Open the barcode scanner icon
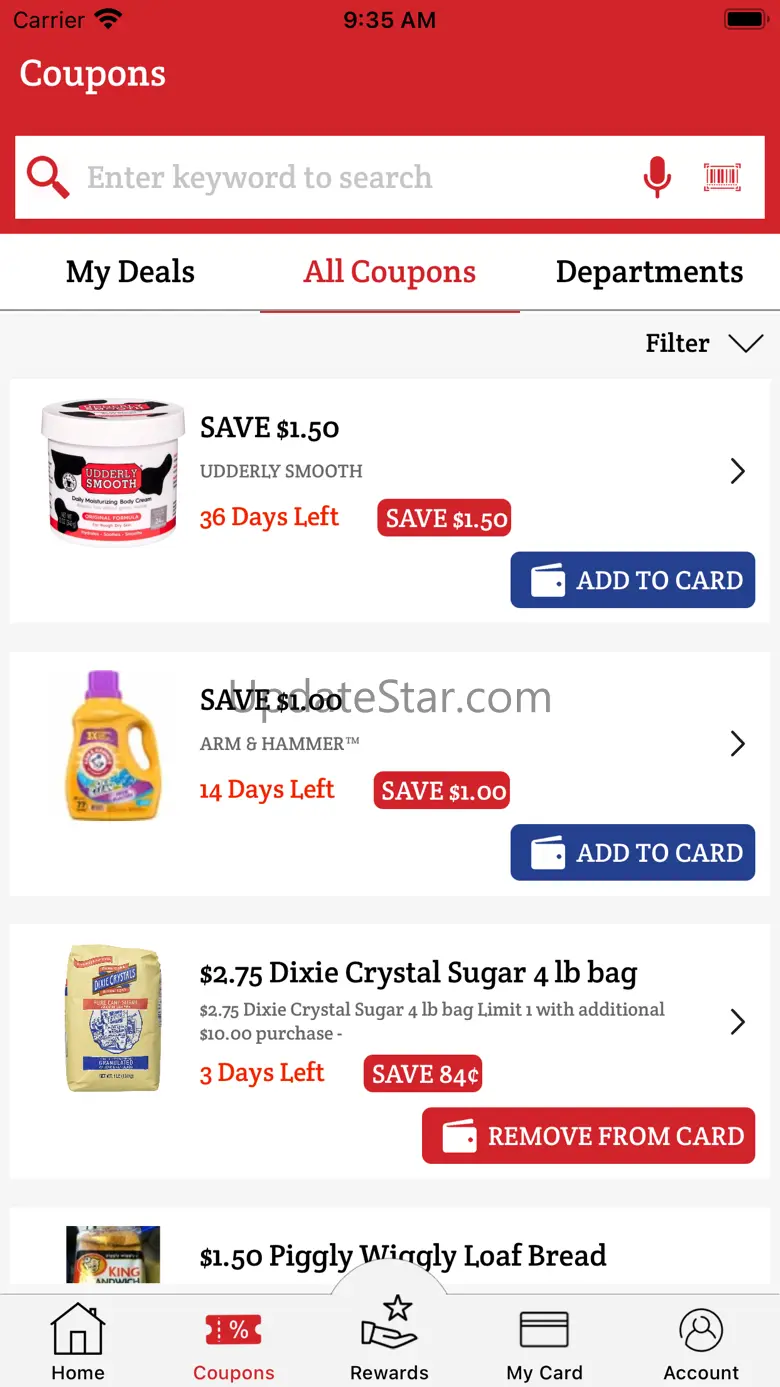 pos(722,177)
